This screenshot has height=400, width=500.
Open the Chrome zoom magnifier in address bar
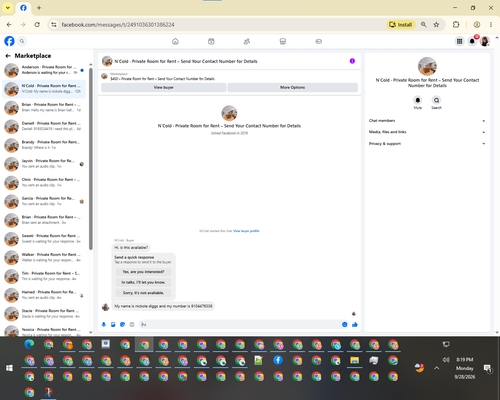pyautogui.click(x=424, y=25)
